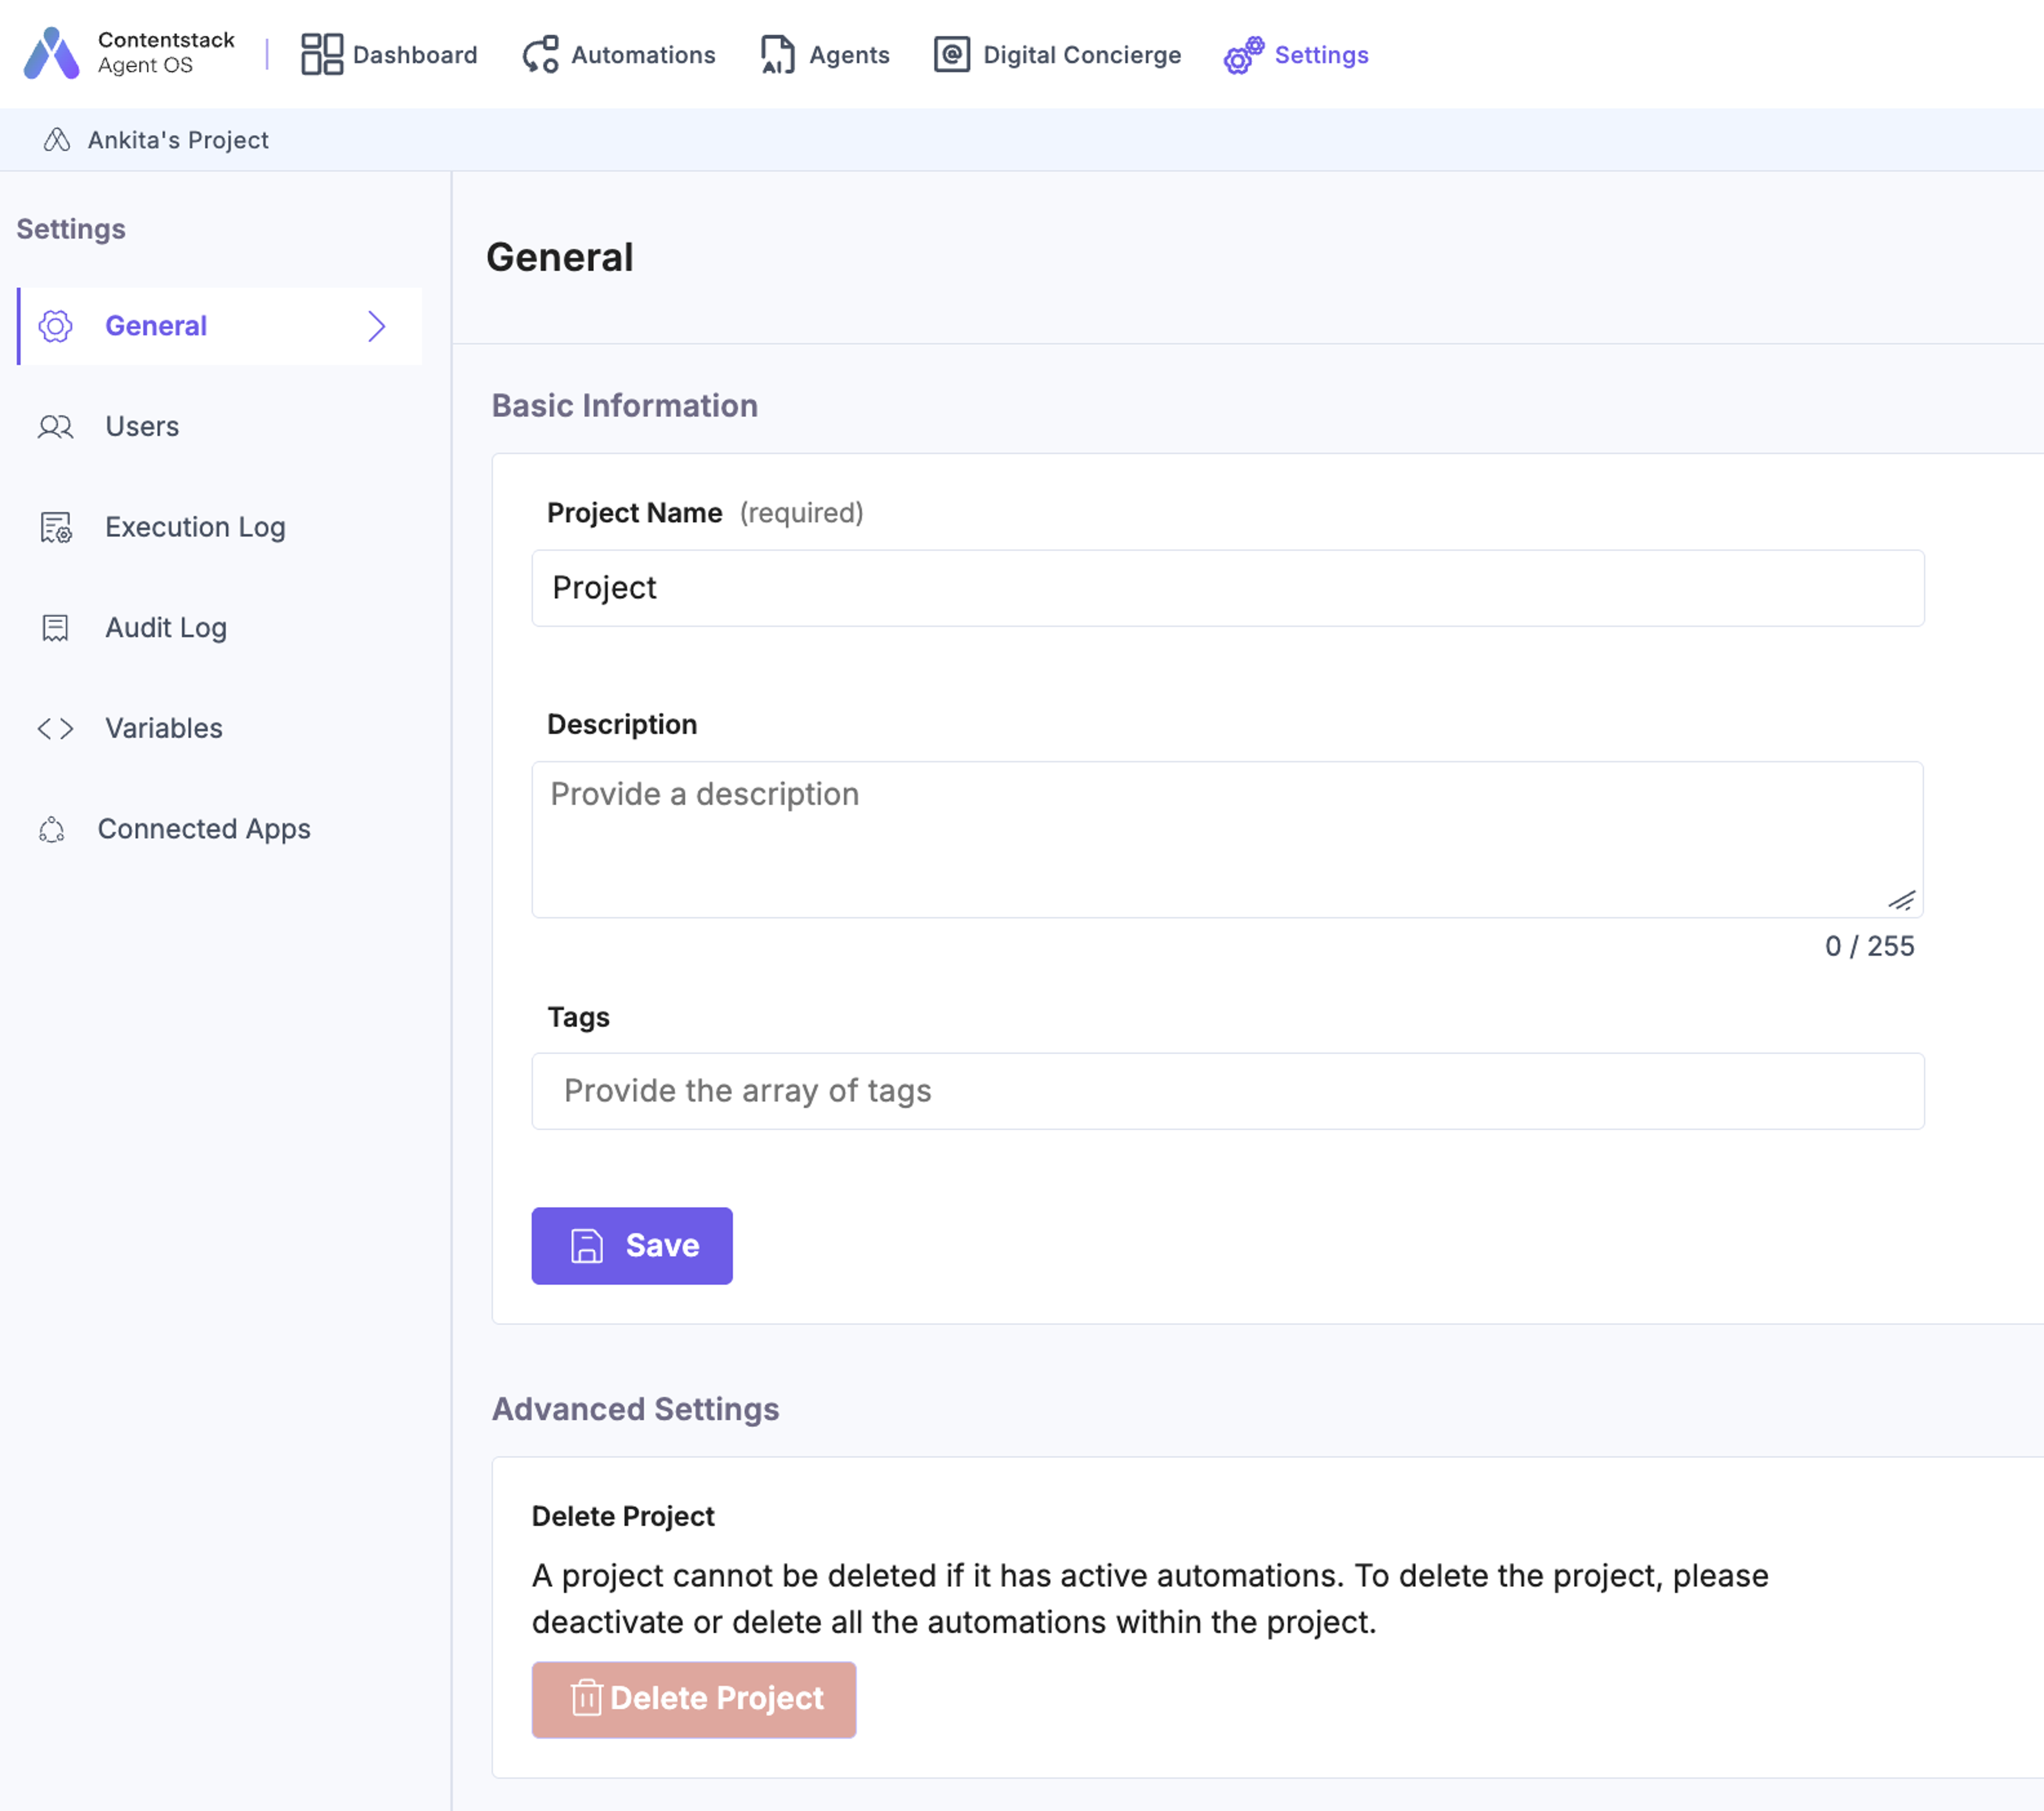The image size is (2044, 1811).
Task: Click the project icon beside Ankita's Project
Action: pyautogui.click(x=56, y=139)
